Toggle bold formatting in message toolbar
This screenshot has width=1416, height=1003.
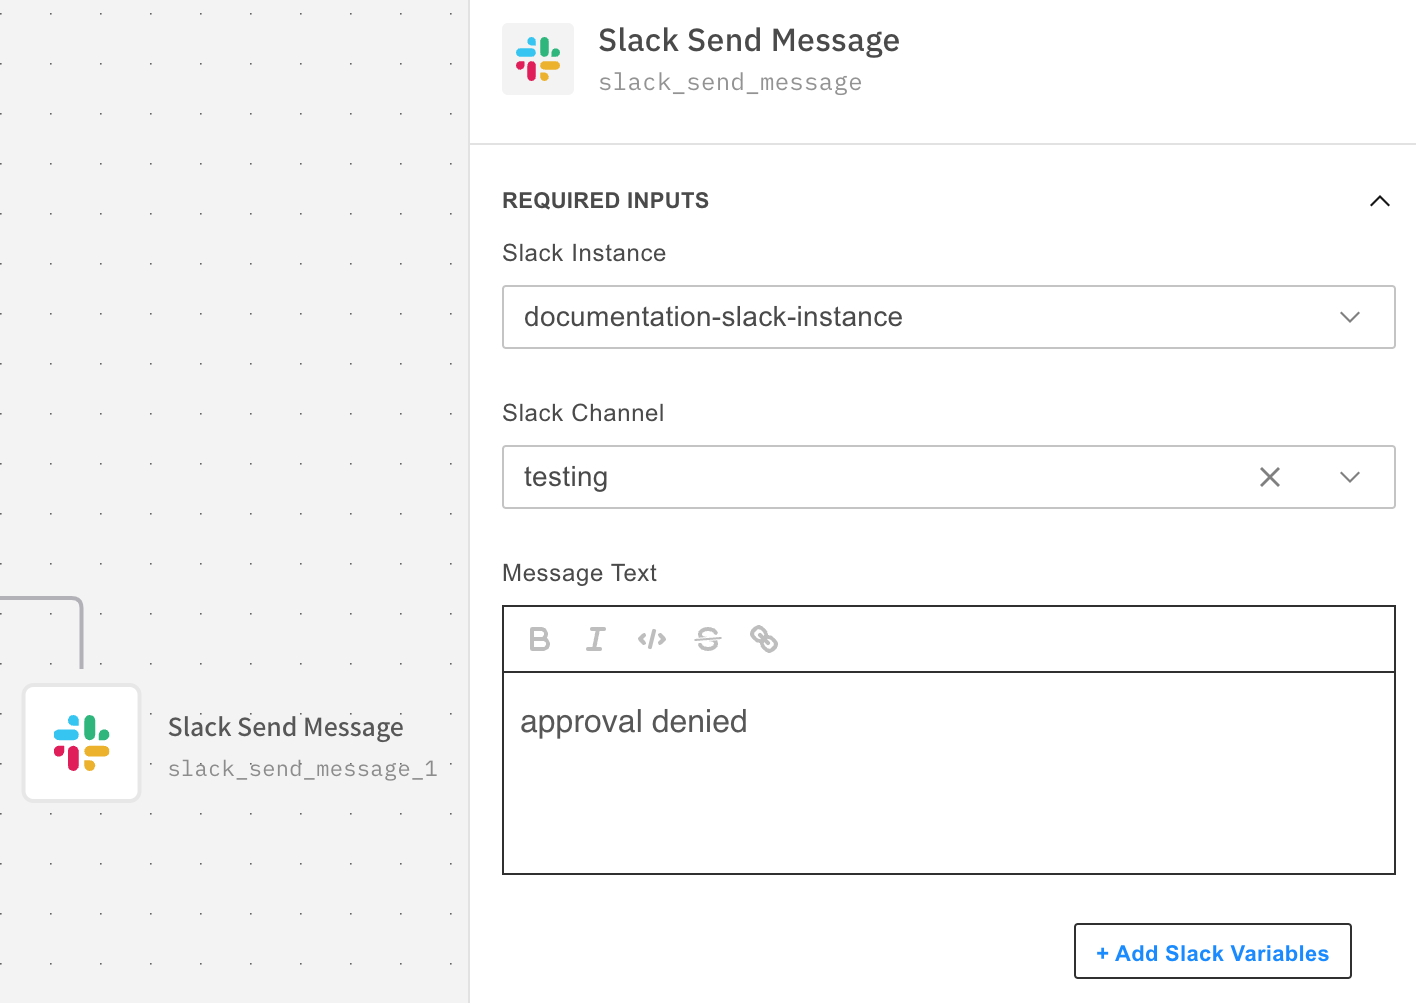coord(539,639)
